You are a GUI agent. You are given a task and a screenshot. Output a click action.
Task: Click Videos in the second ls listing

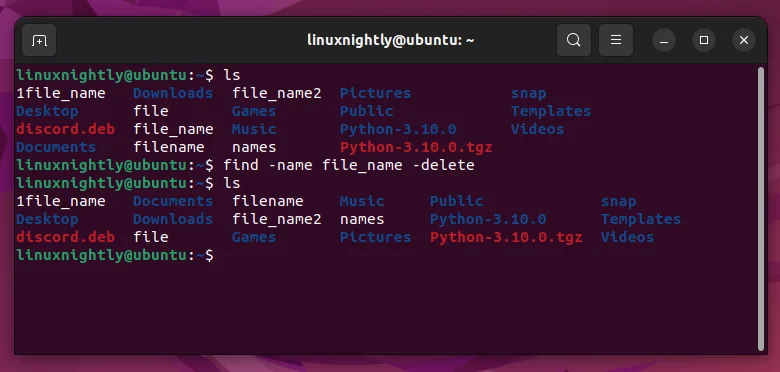click(628, 237)
